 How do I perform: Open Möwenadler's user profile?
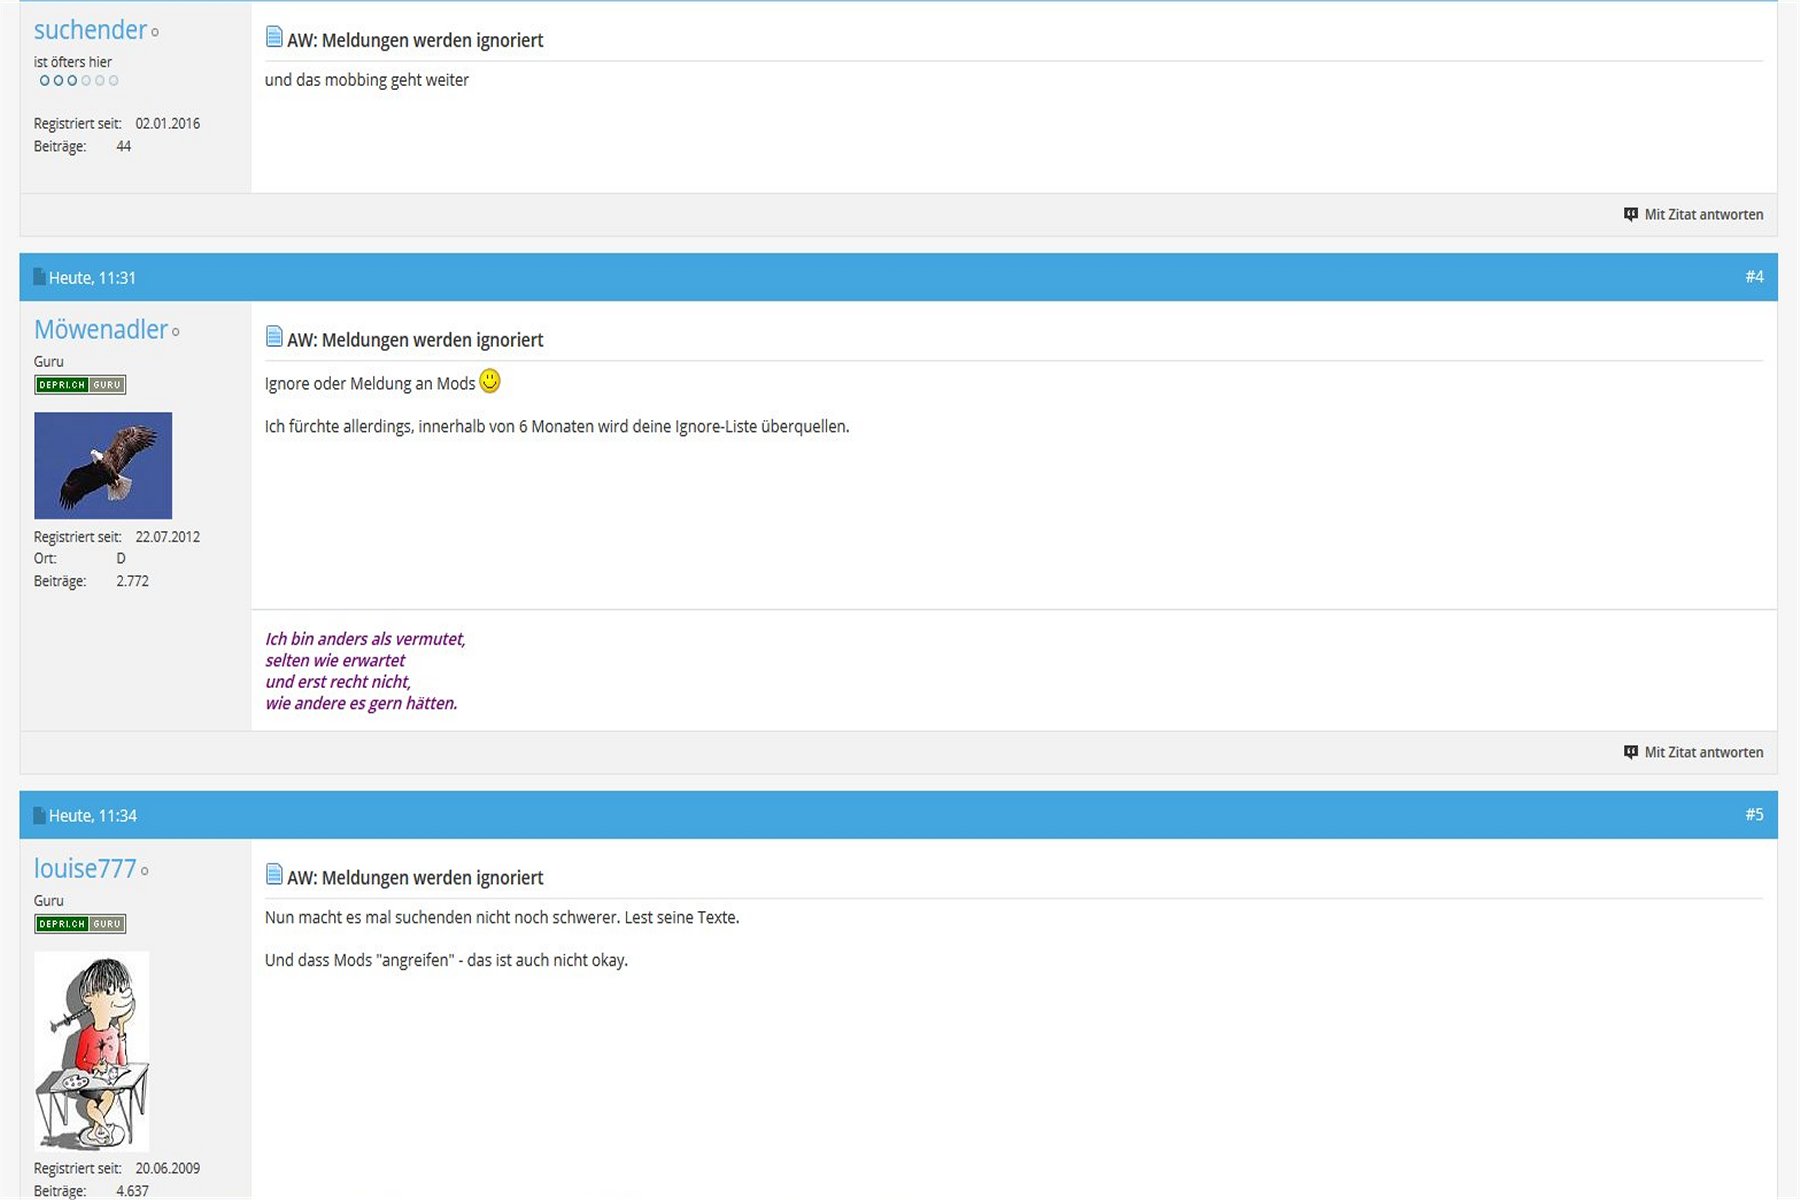coord(100,329)
